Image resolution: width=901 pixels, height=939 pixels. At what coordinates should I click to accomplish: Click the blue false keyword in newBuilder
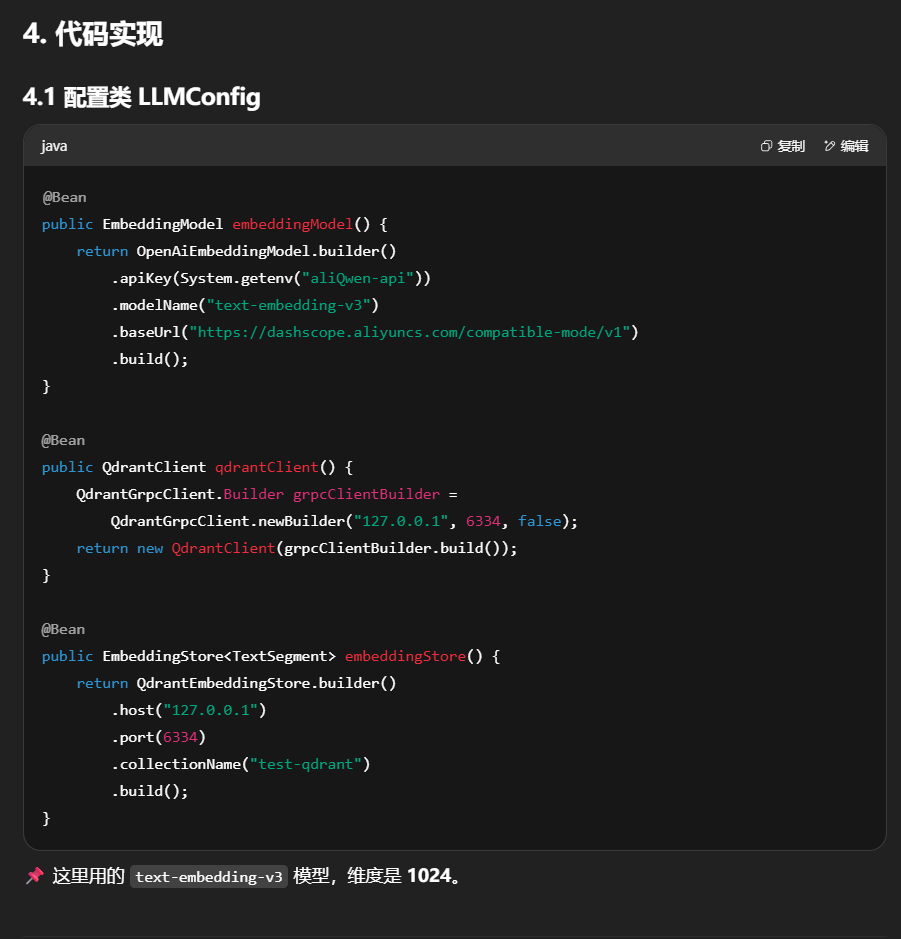coord(540,521)
